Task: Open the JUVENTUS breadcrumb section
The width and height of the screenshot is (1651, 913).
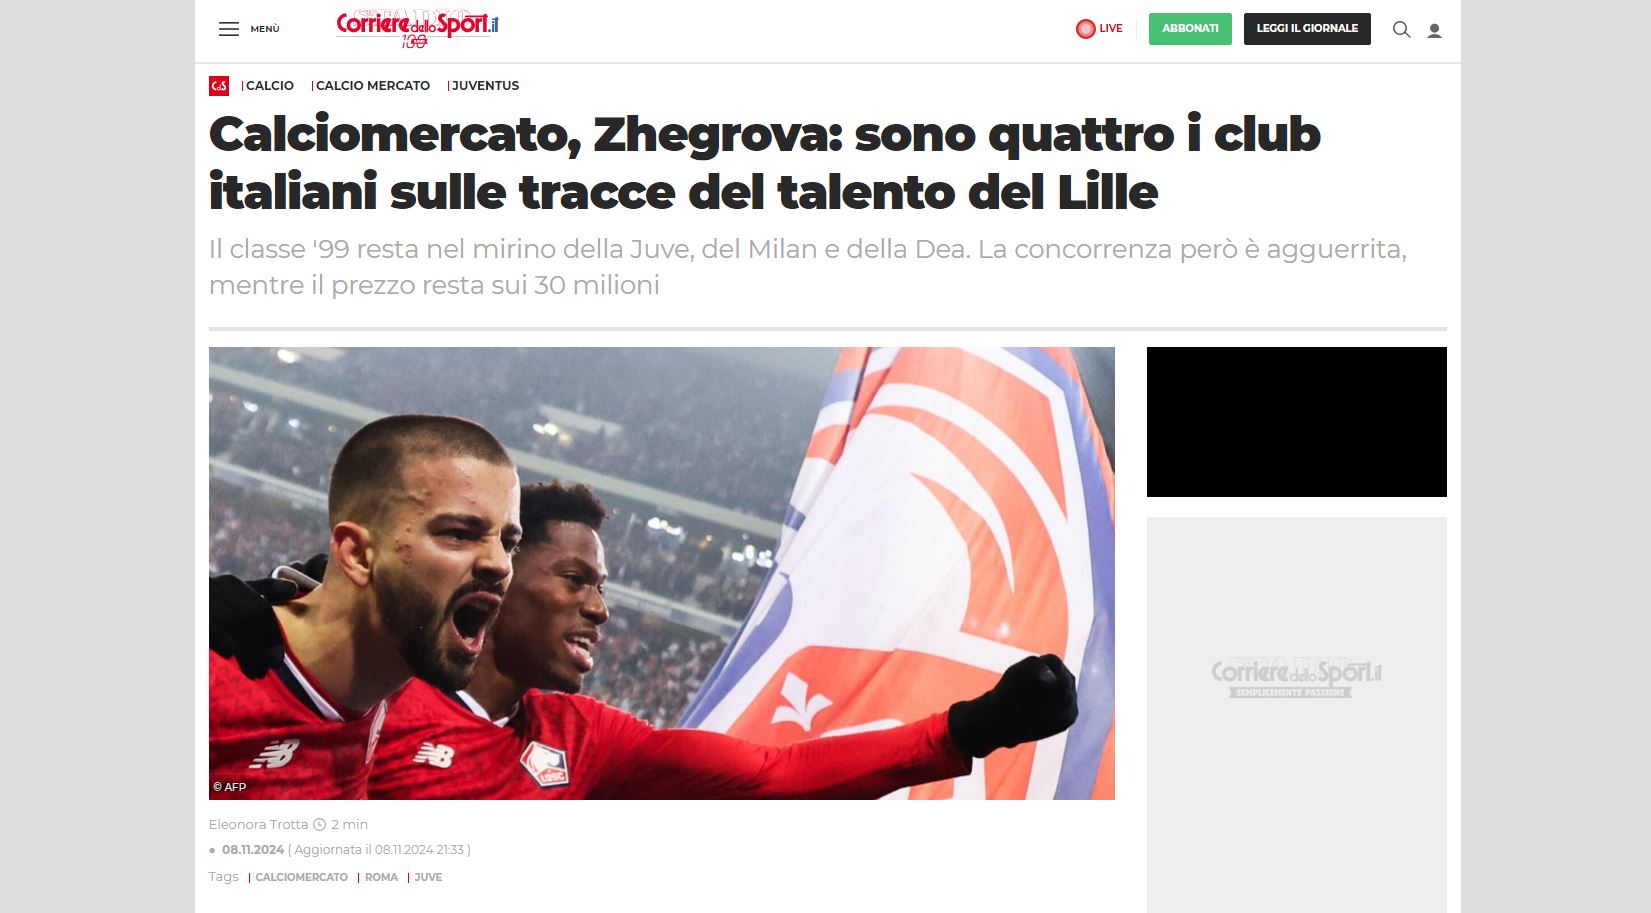Action: (x=485, y=86)
